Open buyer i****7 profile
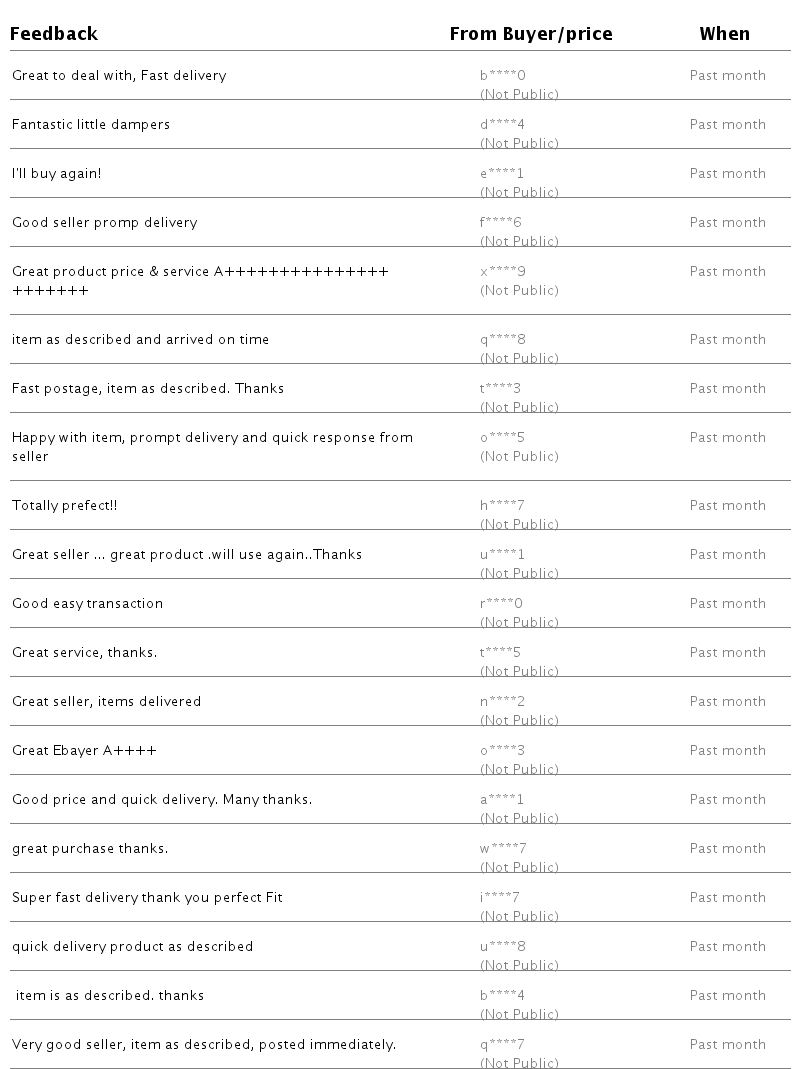800x1069 pixels. pyautogui.click(x=499, y=897)
